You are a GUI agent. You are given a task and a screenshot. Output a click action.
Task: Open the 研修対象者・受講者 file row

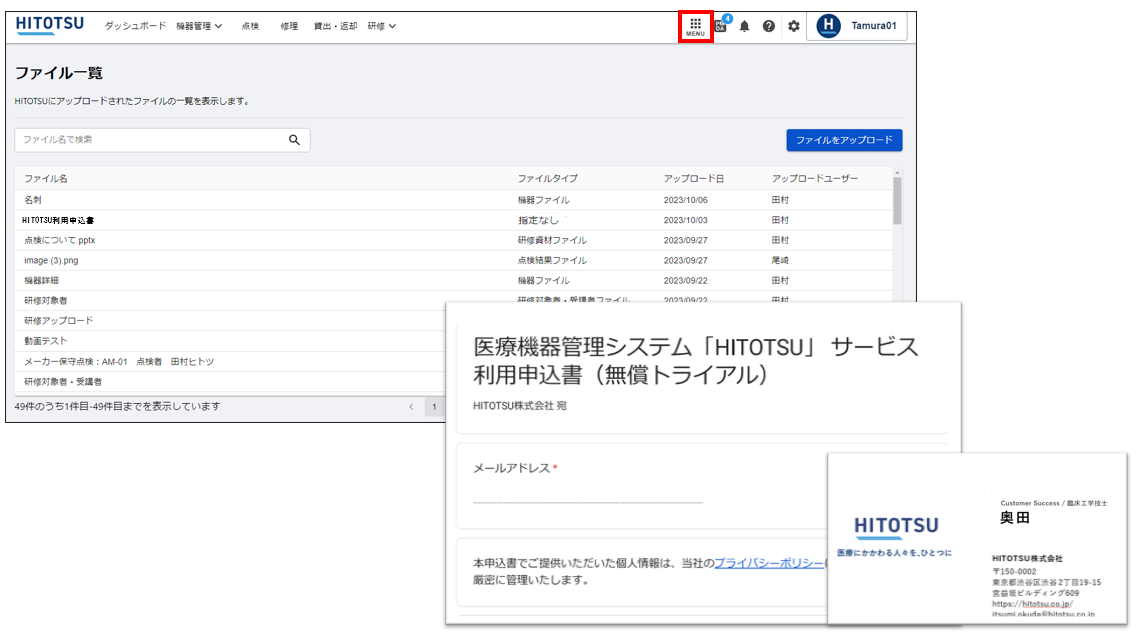click(230, 382)
